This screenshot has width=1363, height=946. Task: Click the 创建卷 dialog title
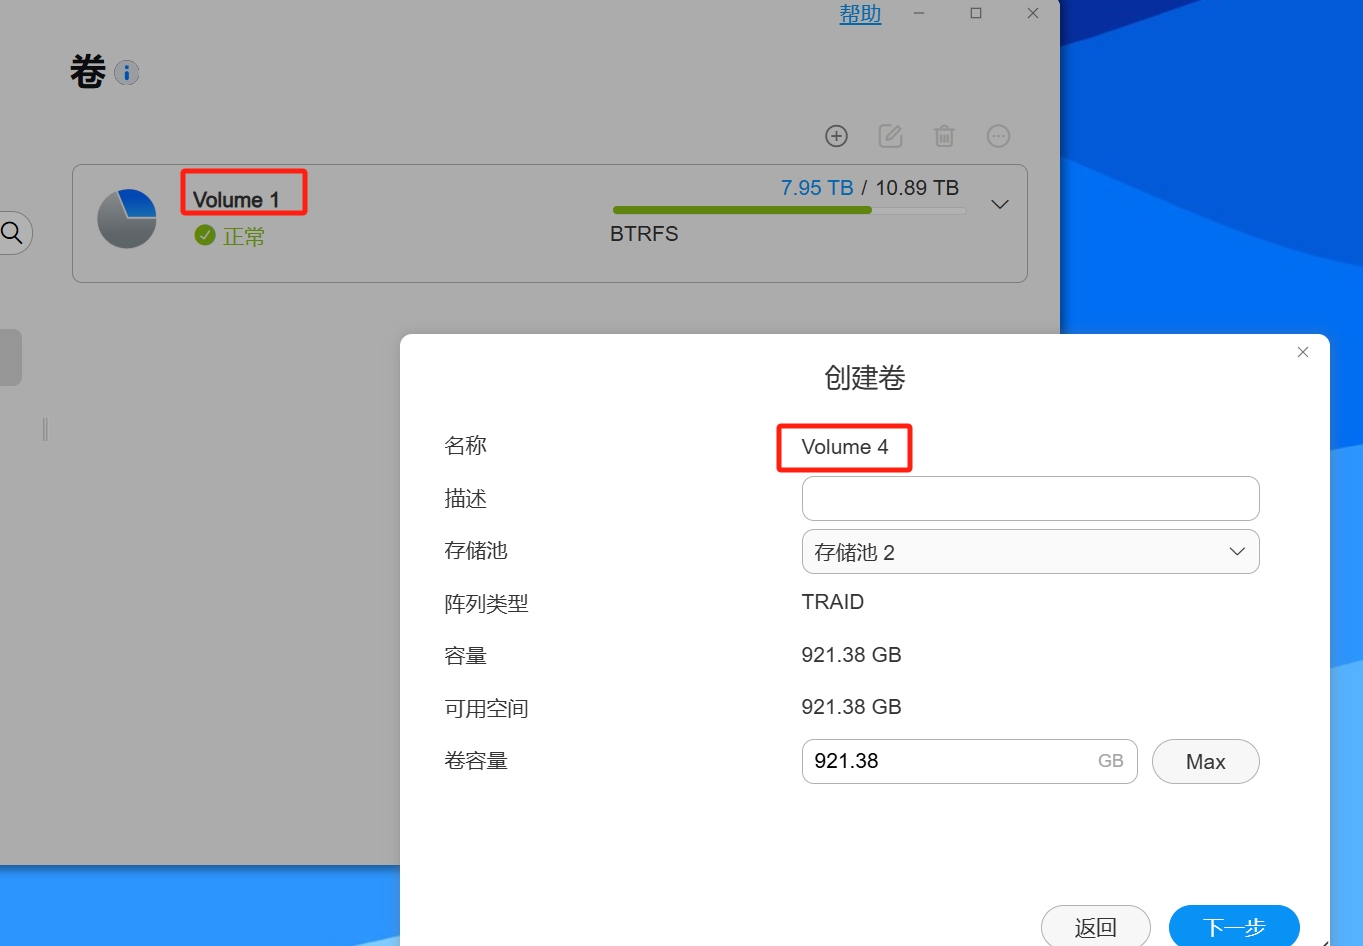pos(865,378)
